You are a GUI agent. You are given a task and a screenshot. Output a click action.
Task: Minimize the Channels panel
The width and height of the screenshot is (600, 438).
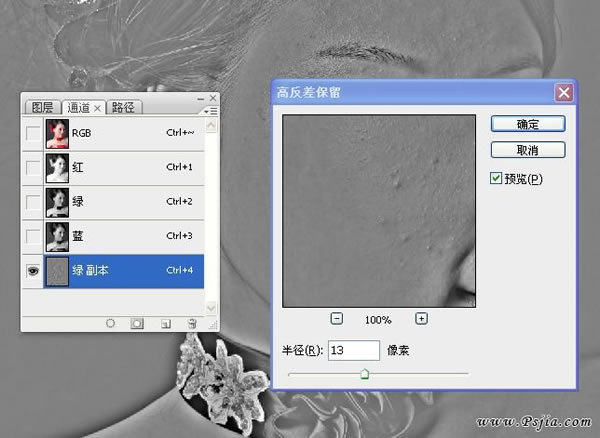201,99
